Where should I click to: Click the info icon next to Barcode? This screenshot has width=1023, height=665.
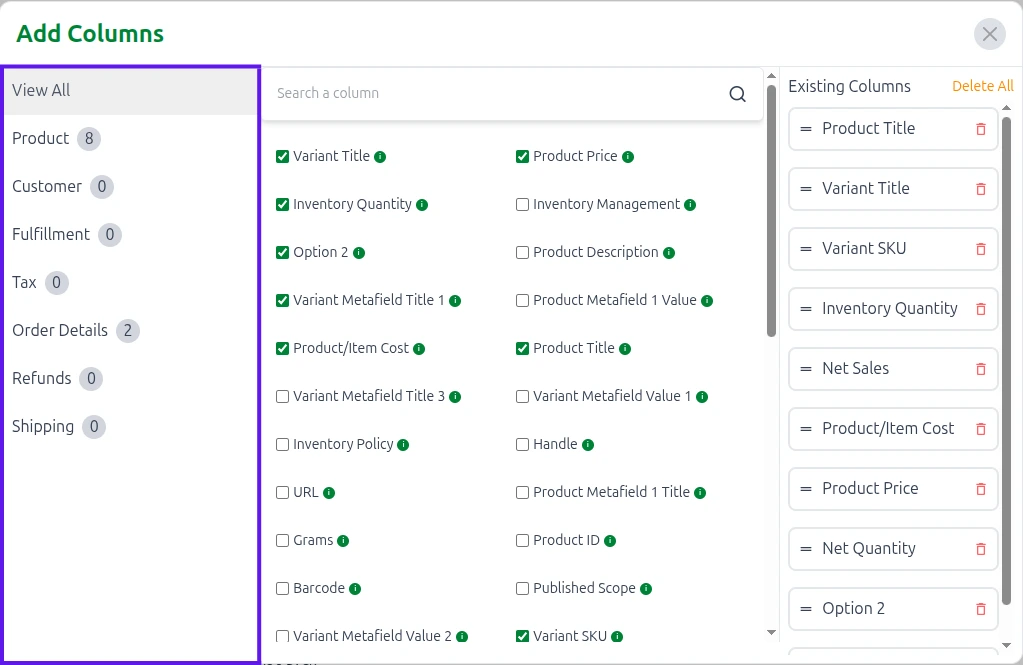click(x=355, y=589)
